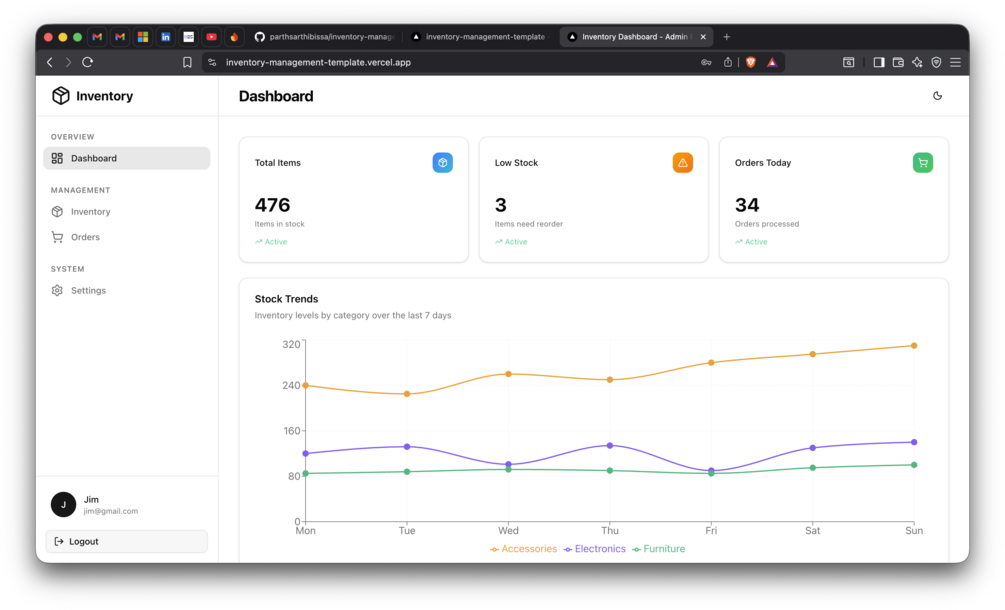Click the Inventory logo cube icon

point(60,95)
